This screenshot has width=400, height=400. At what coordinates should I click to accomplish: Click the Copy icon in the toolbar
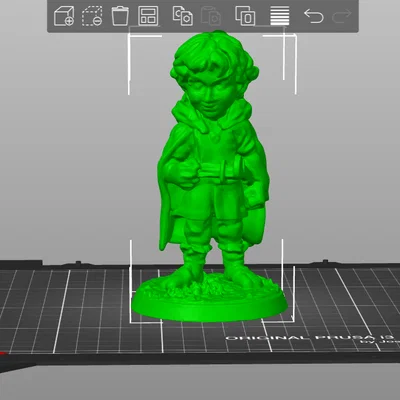[x=183, y=16]
